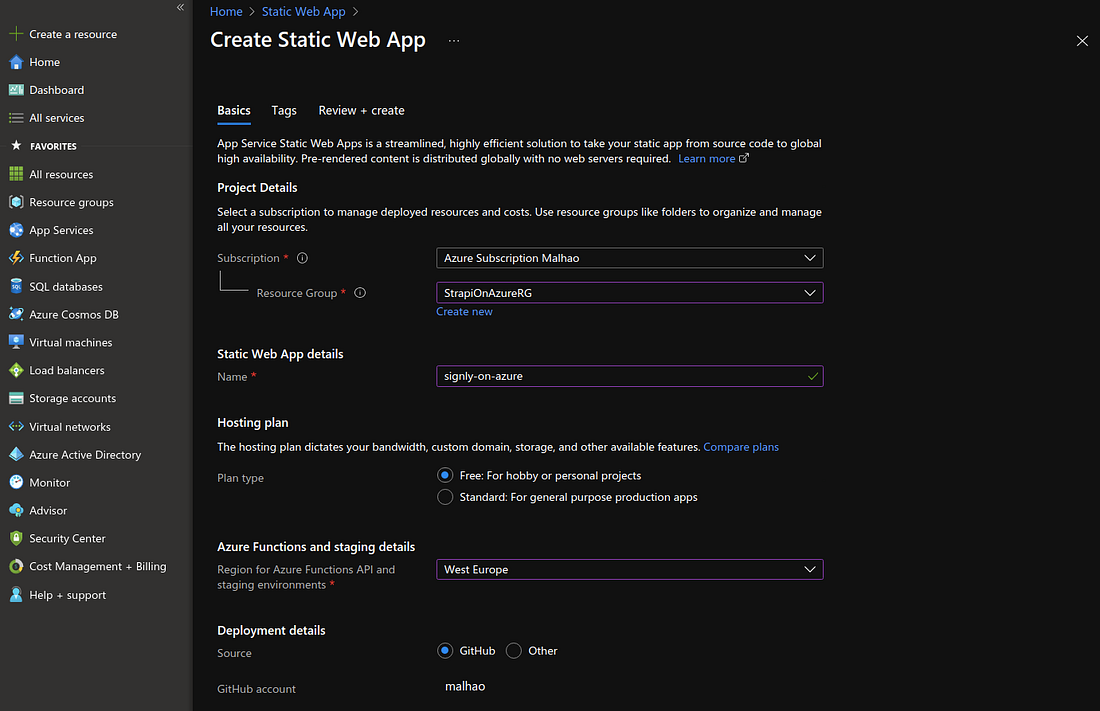This screenshot has height=711, width=1100.
Task: Collapse the sidebar with the double-chevron icon
Action: point(180,7)
